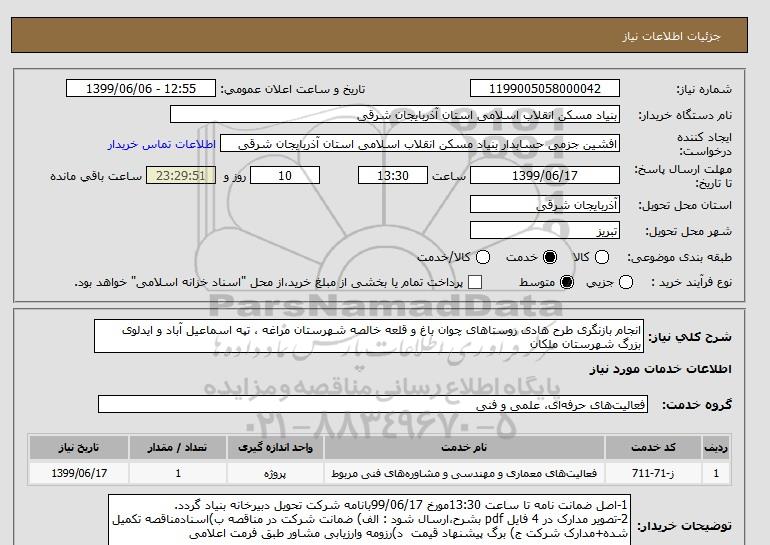Image resolution: width=770 pixels, height=545 pixels.
Task: Click the شرح کلی نیاز label
Action: coord(690,337)
